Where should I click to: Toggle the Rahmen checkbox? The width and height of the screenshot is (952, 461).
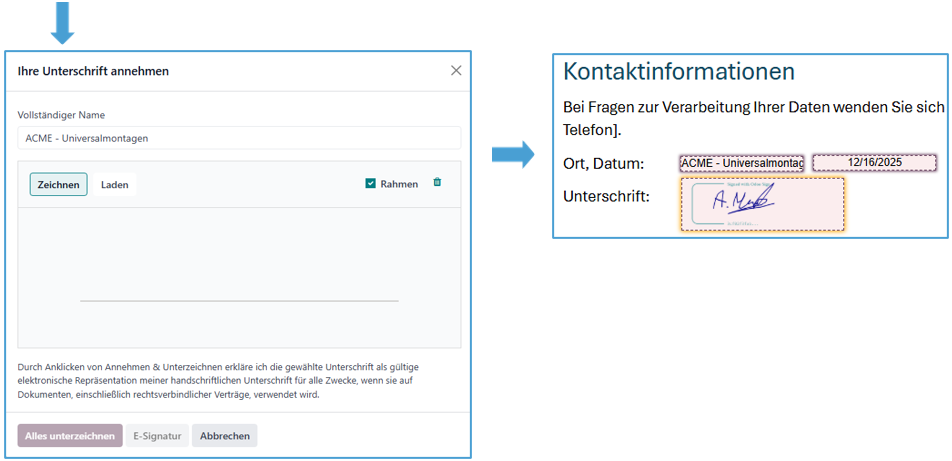pos(371,184)
